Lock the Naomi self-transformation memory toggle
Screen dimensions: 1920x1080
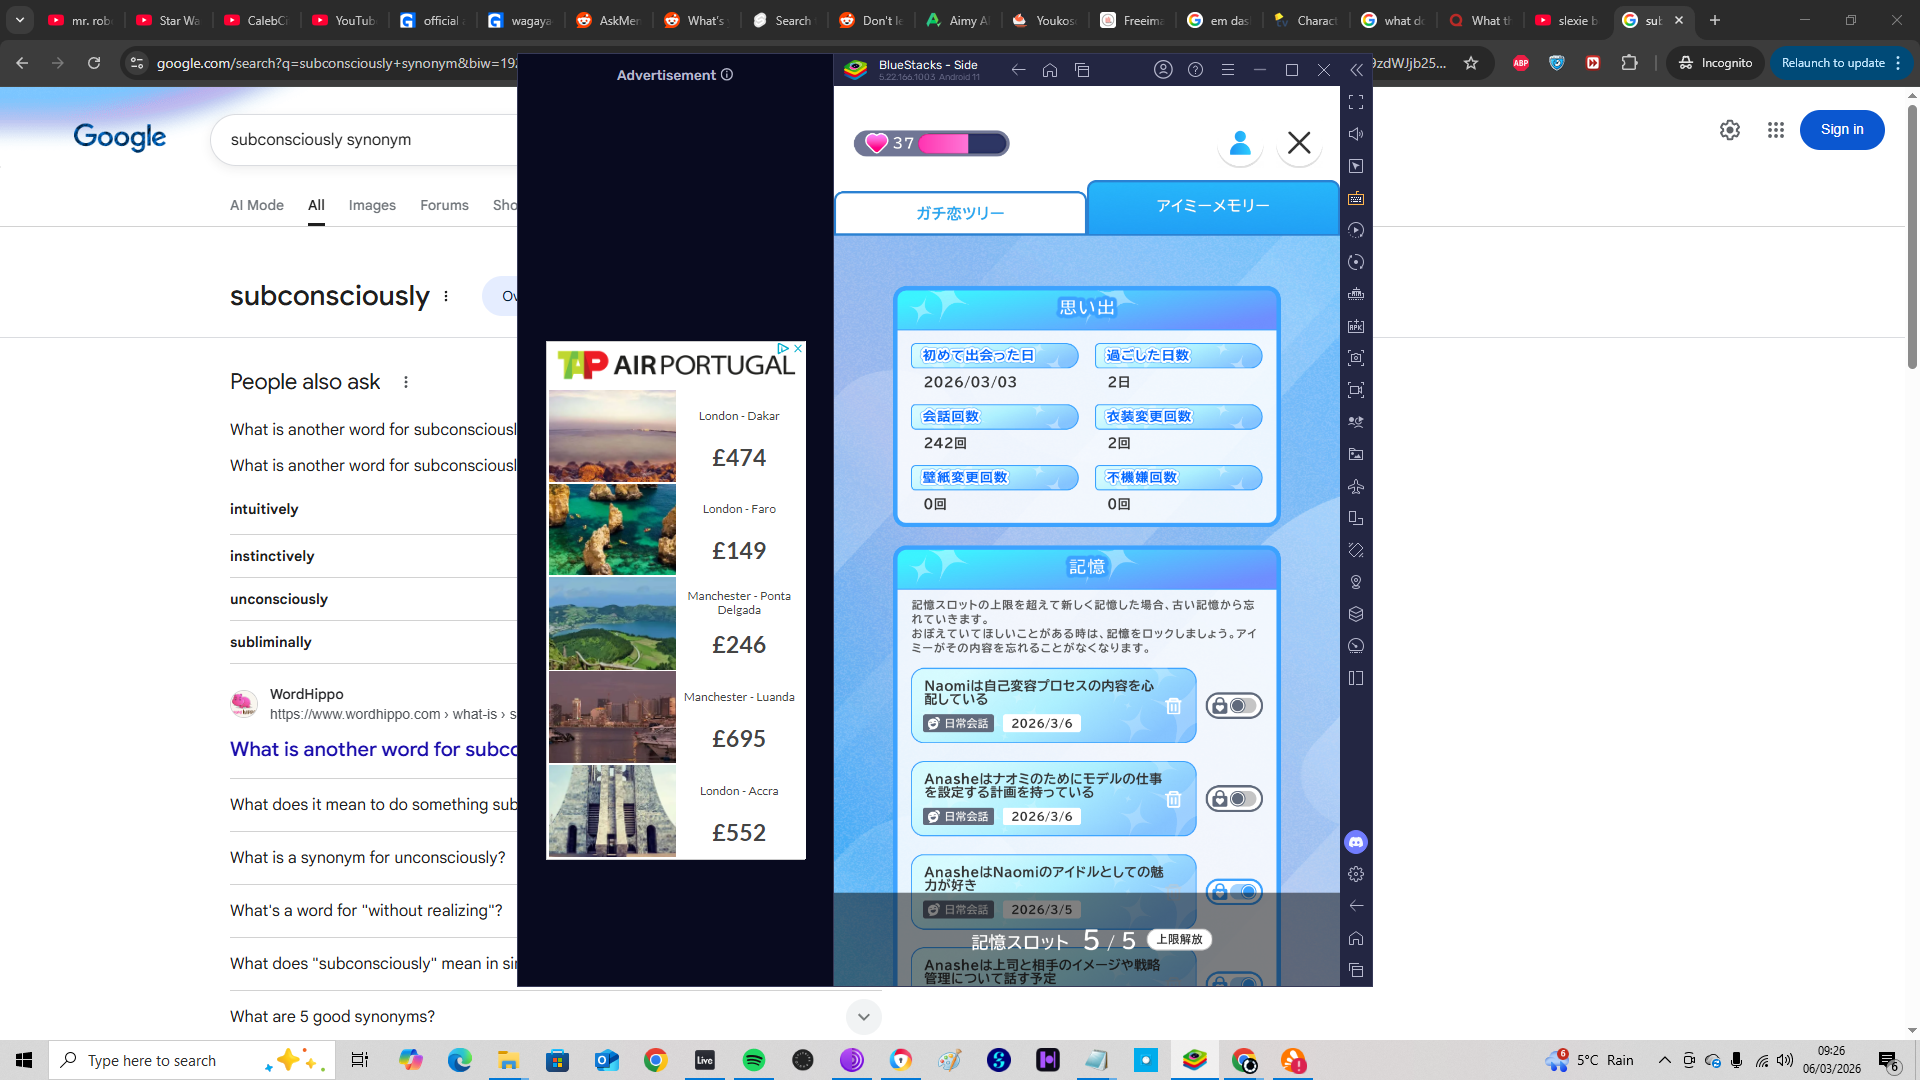tap(1234, 706)
